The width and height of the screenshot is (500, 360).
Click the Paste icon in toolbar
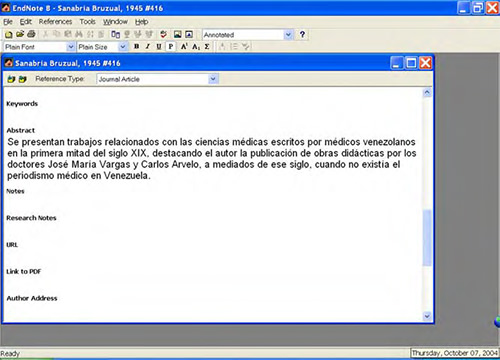[68, 34]
